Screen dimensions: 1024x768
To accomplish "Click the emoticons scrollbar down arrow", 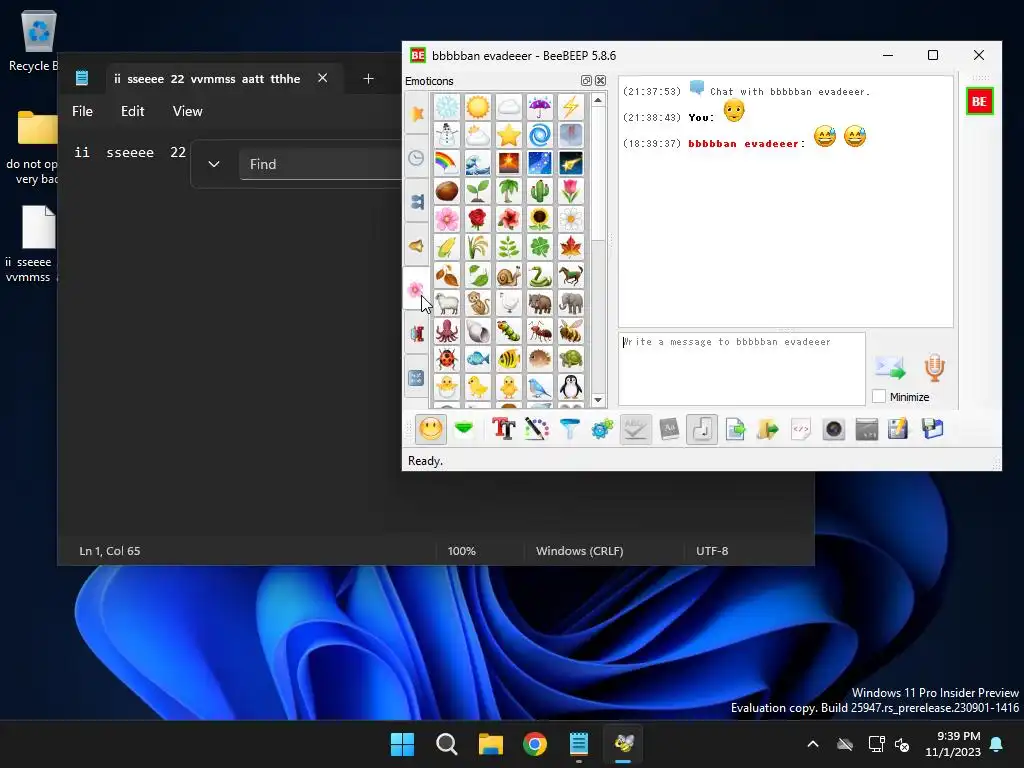I will tap(598, 400).
